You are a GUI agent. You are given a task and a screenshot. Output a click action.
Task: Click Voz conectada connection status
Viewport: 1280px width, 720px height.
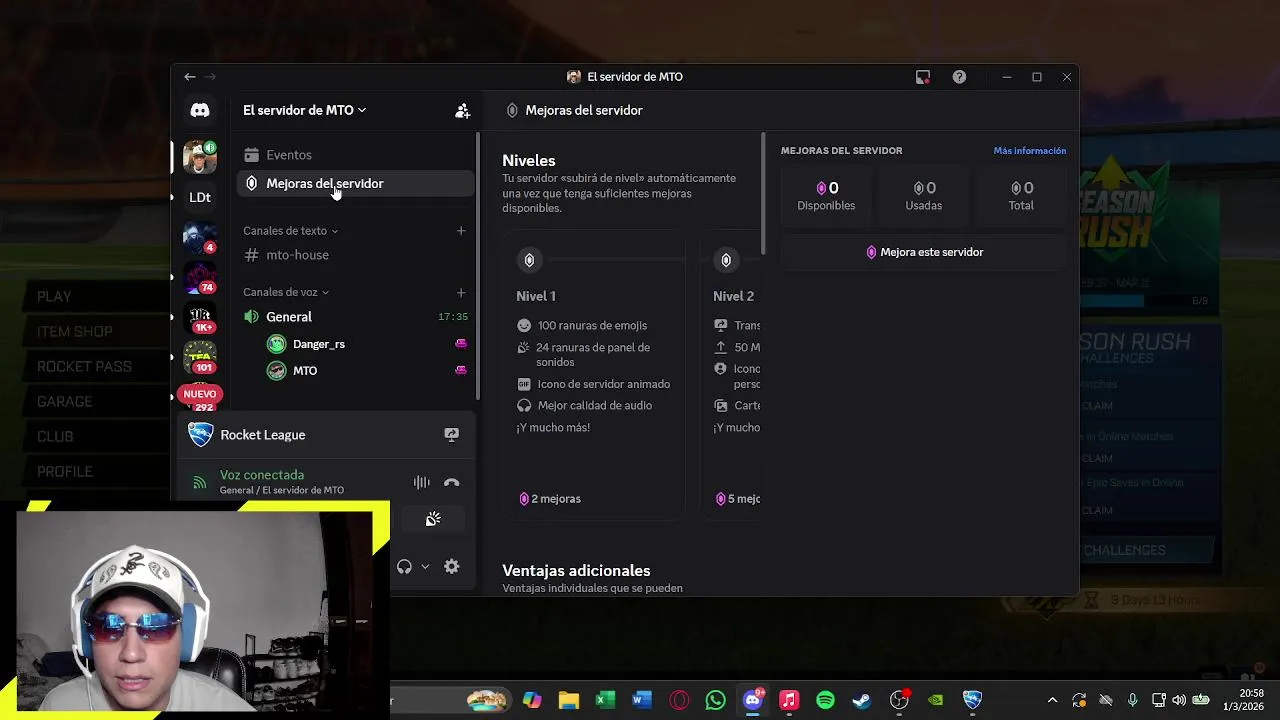tap(262, 475)
